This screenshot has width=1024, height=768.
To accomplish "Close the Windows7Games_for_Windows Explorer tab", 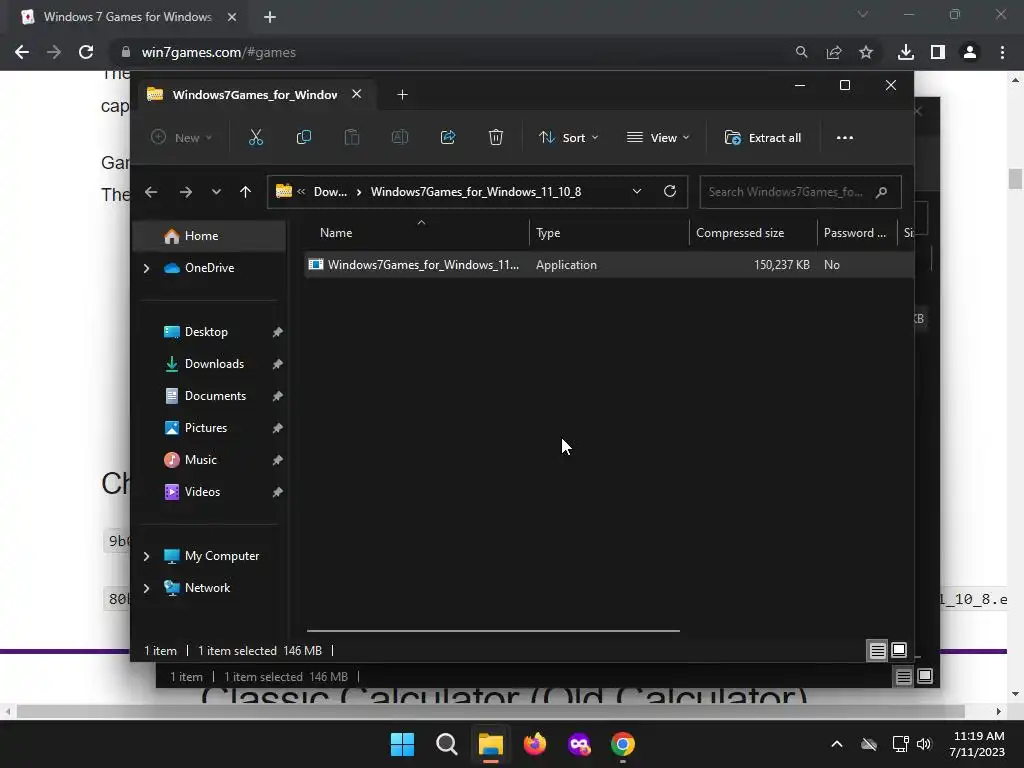I will point(357,94).
